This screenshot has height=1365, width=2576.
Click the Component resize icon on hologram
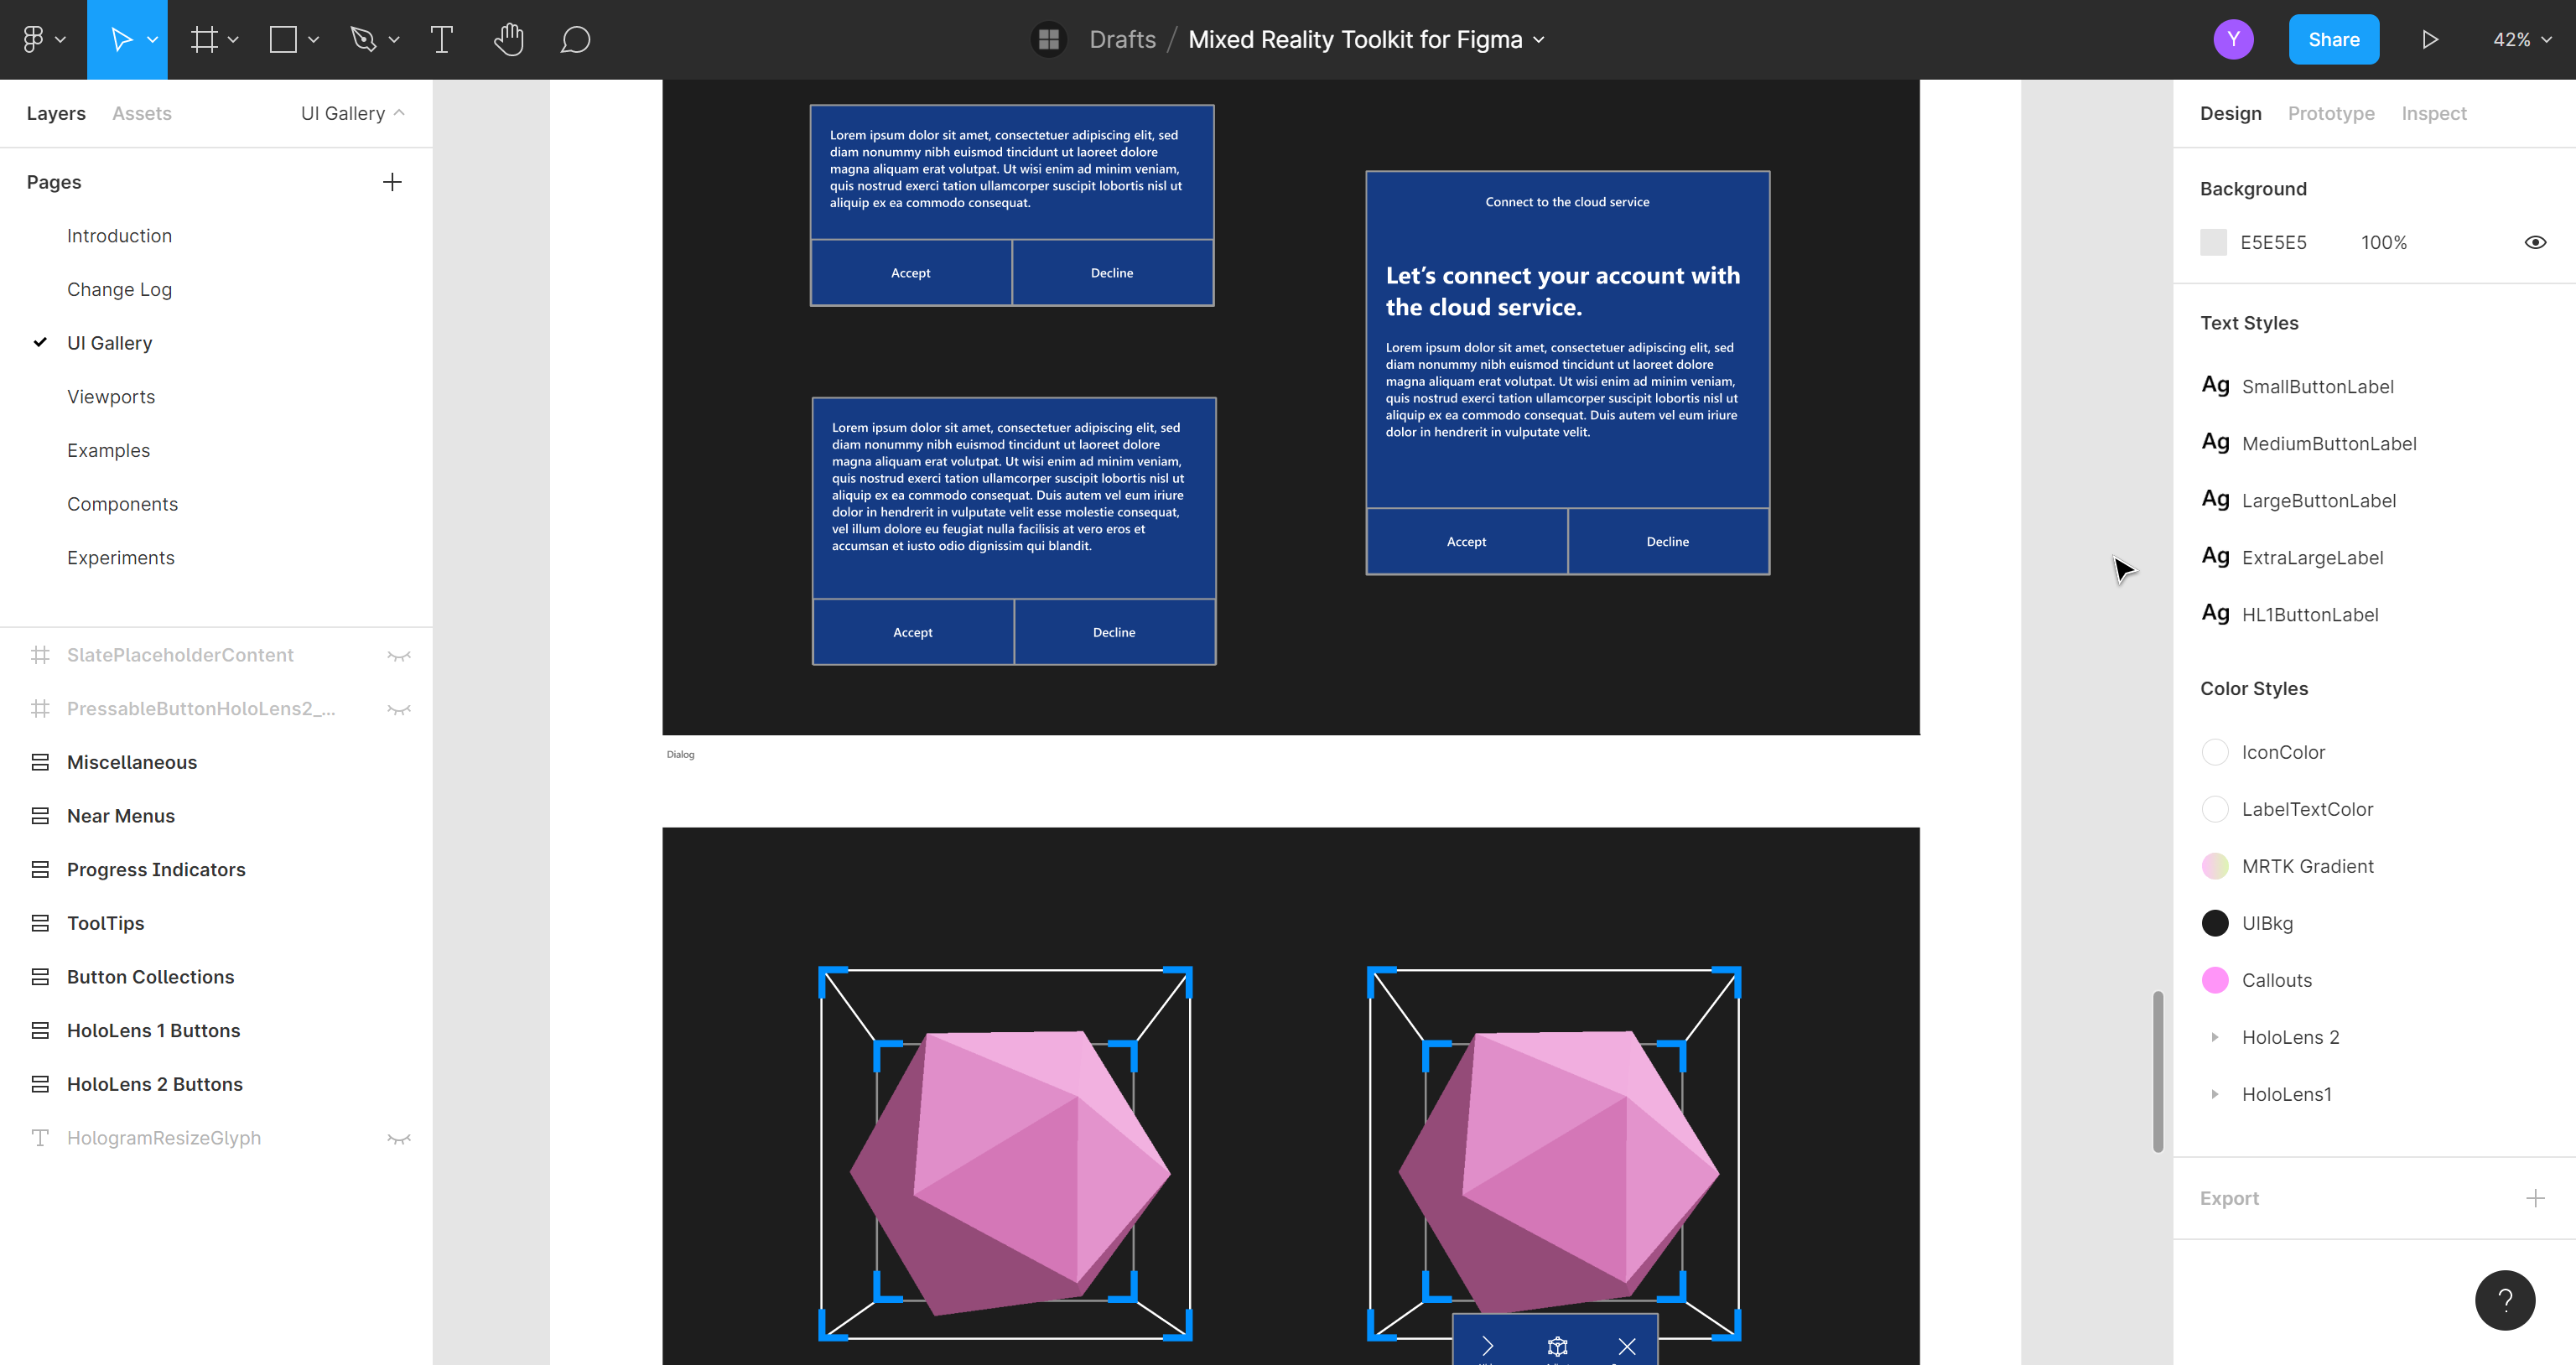click(x=1555, y=1345)
